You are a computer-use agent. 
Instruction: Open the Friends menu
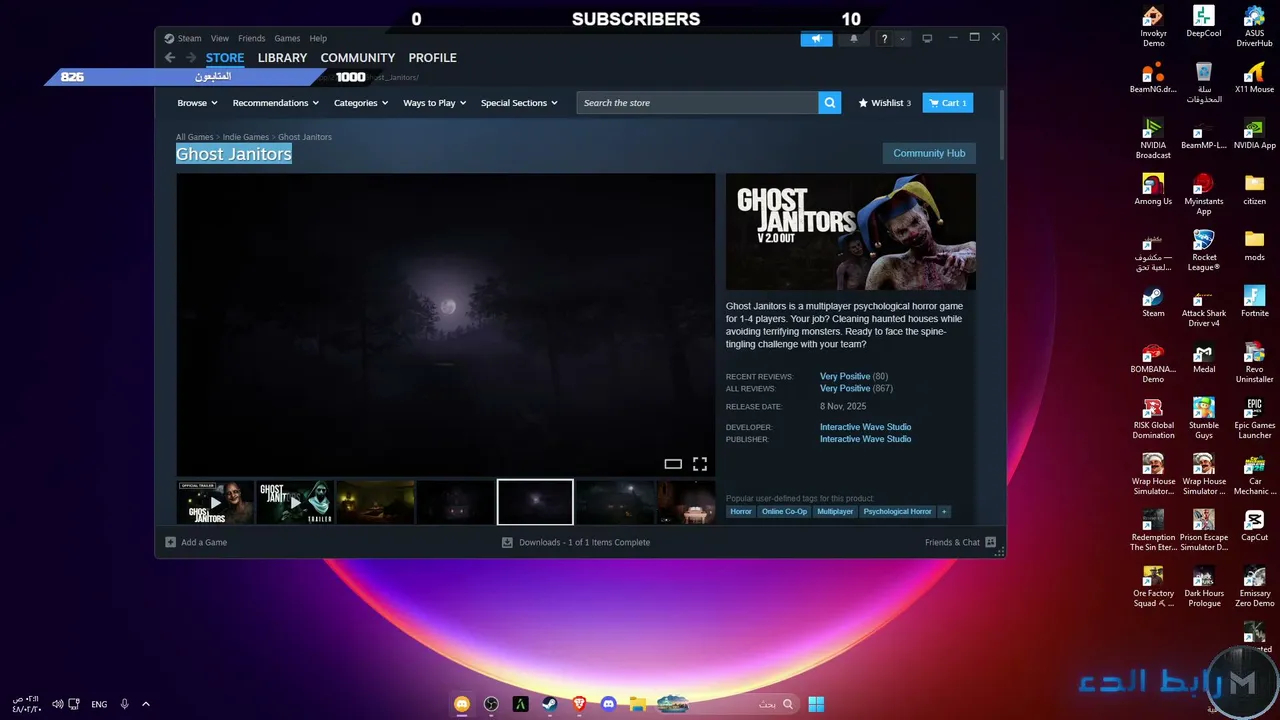pyautogui.click(x=251, y=39)
